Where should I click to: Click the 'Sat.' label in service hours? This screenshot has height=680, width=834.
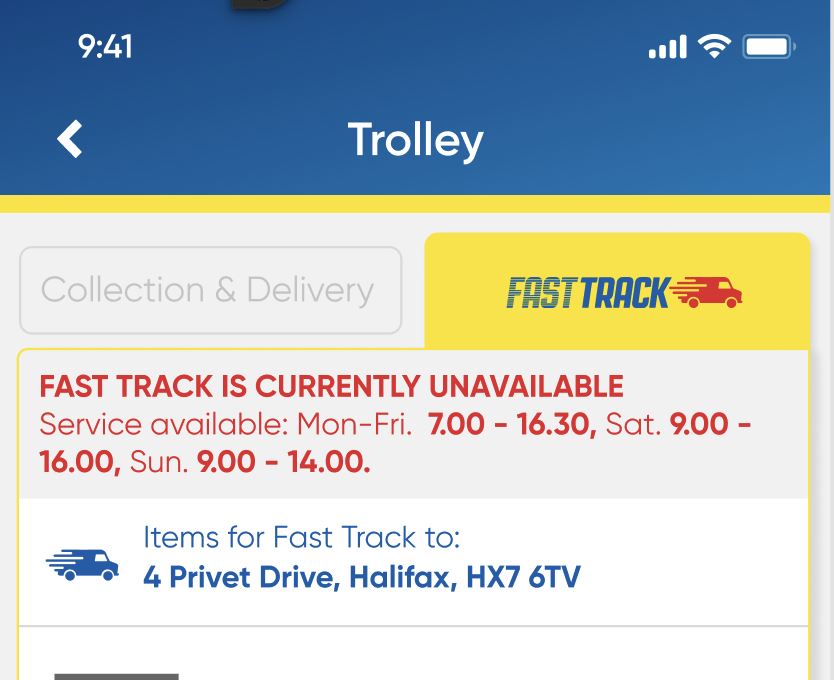634,424
